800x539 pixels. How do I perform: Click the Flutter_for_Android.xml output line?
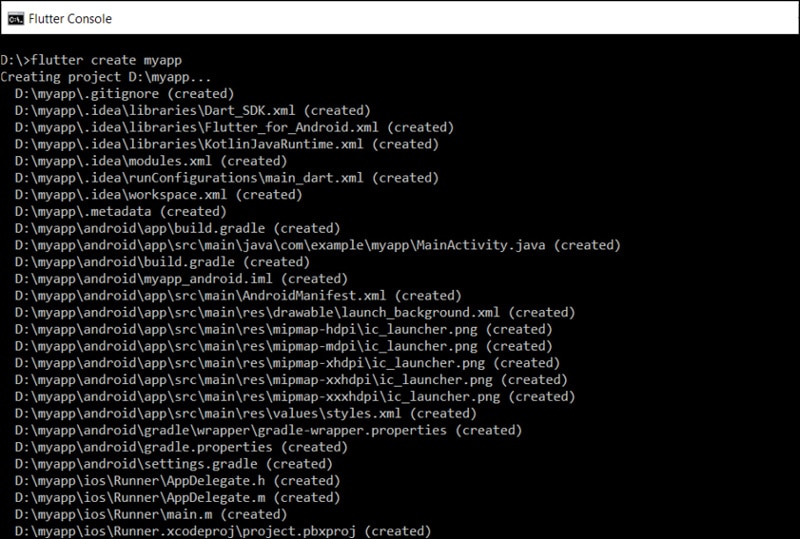tap(234, 127)
